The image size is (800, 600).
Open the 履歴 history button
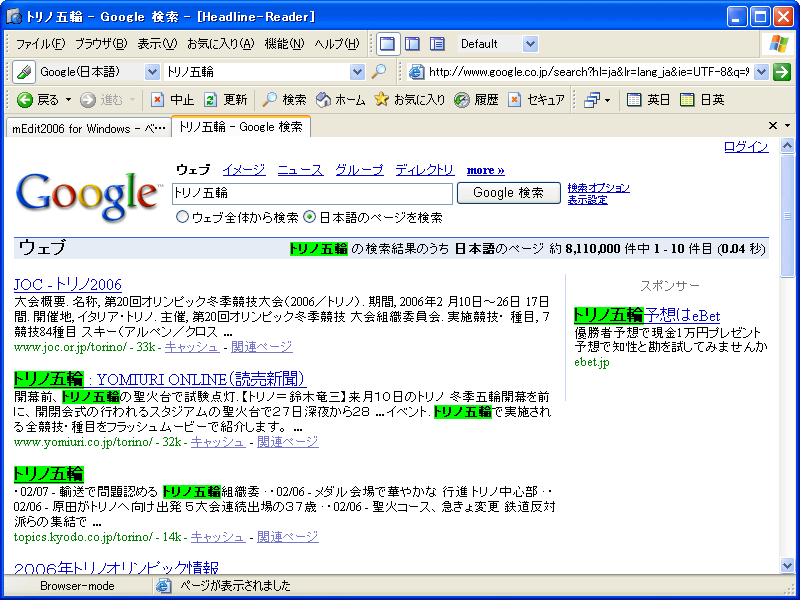[476, 100]
